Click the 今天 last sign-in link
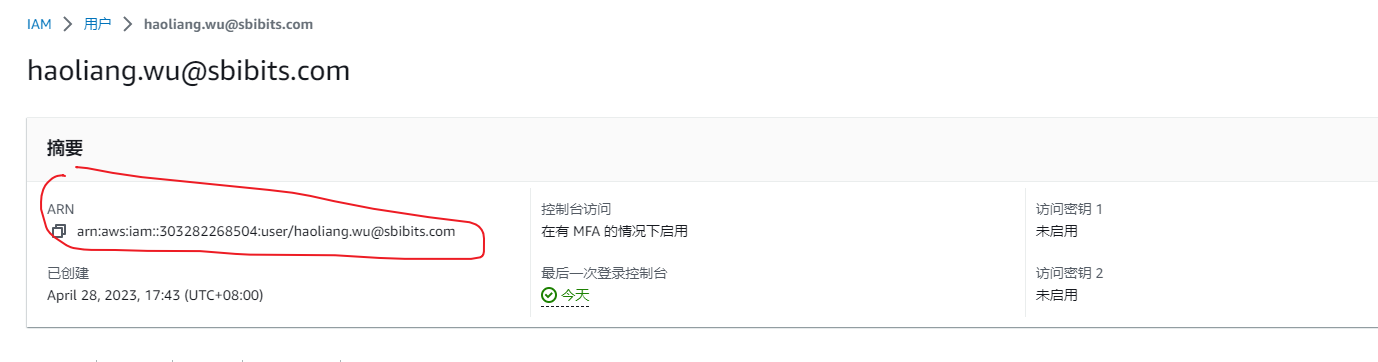 coord(575,295)
